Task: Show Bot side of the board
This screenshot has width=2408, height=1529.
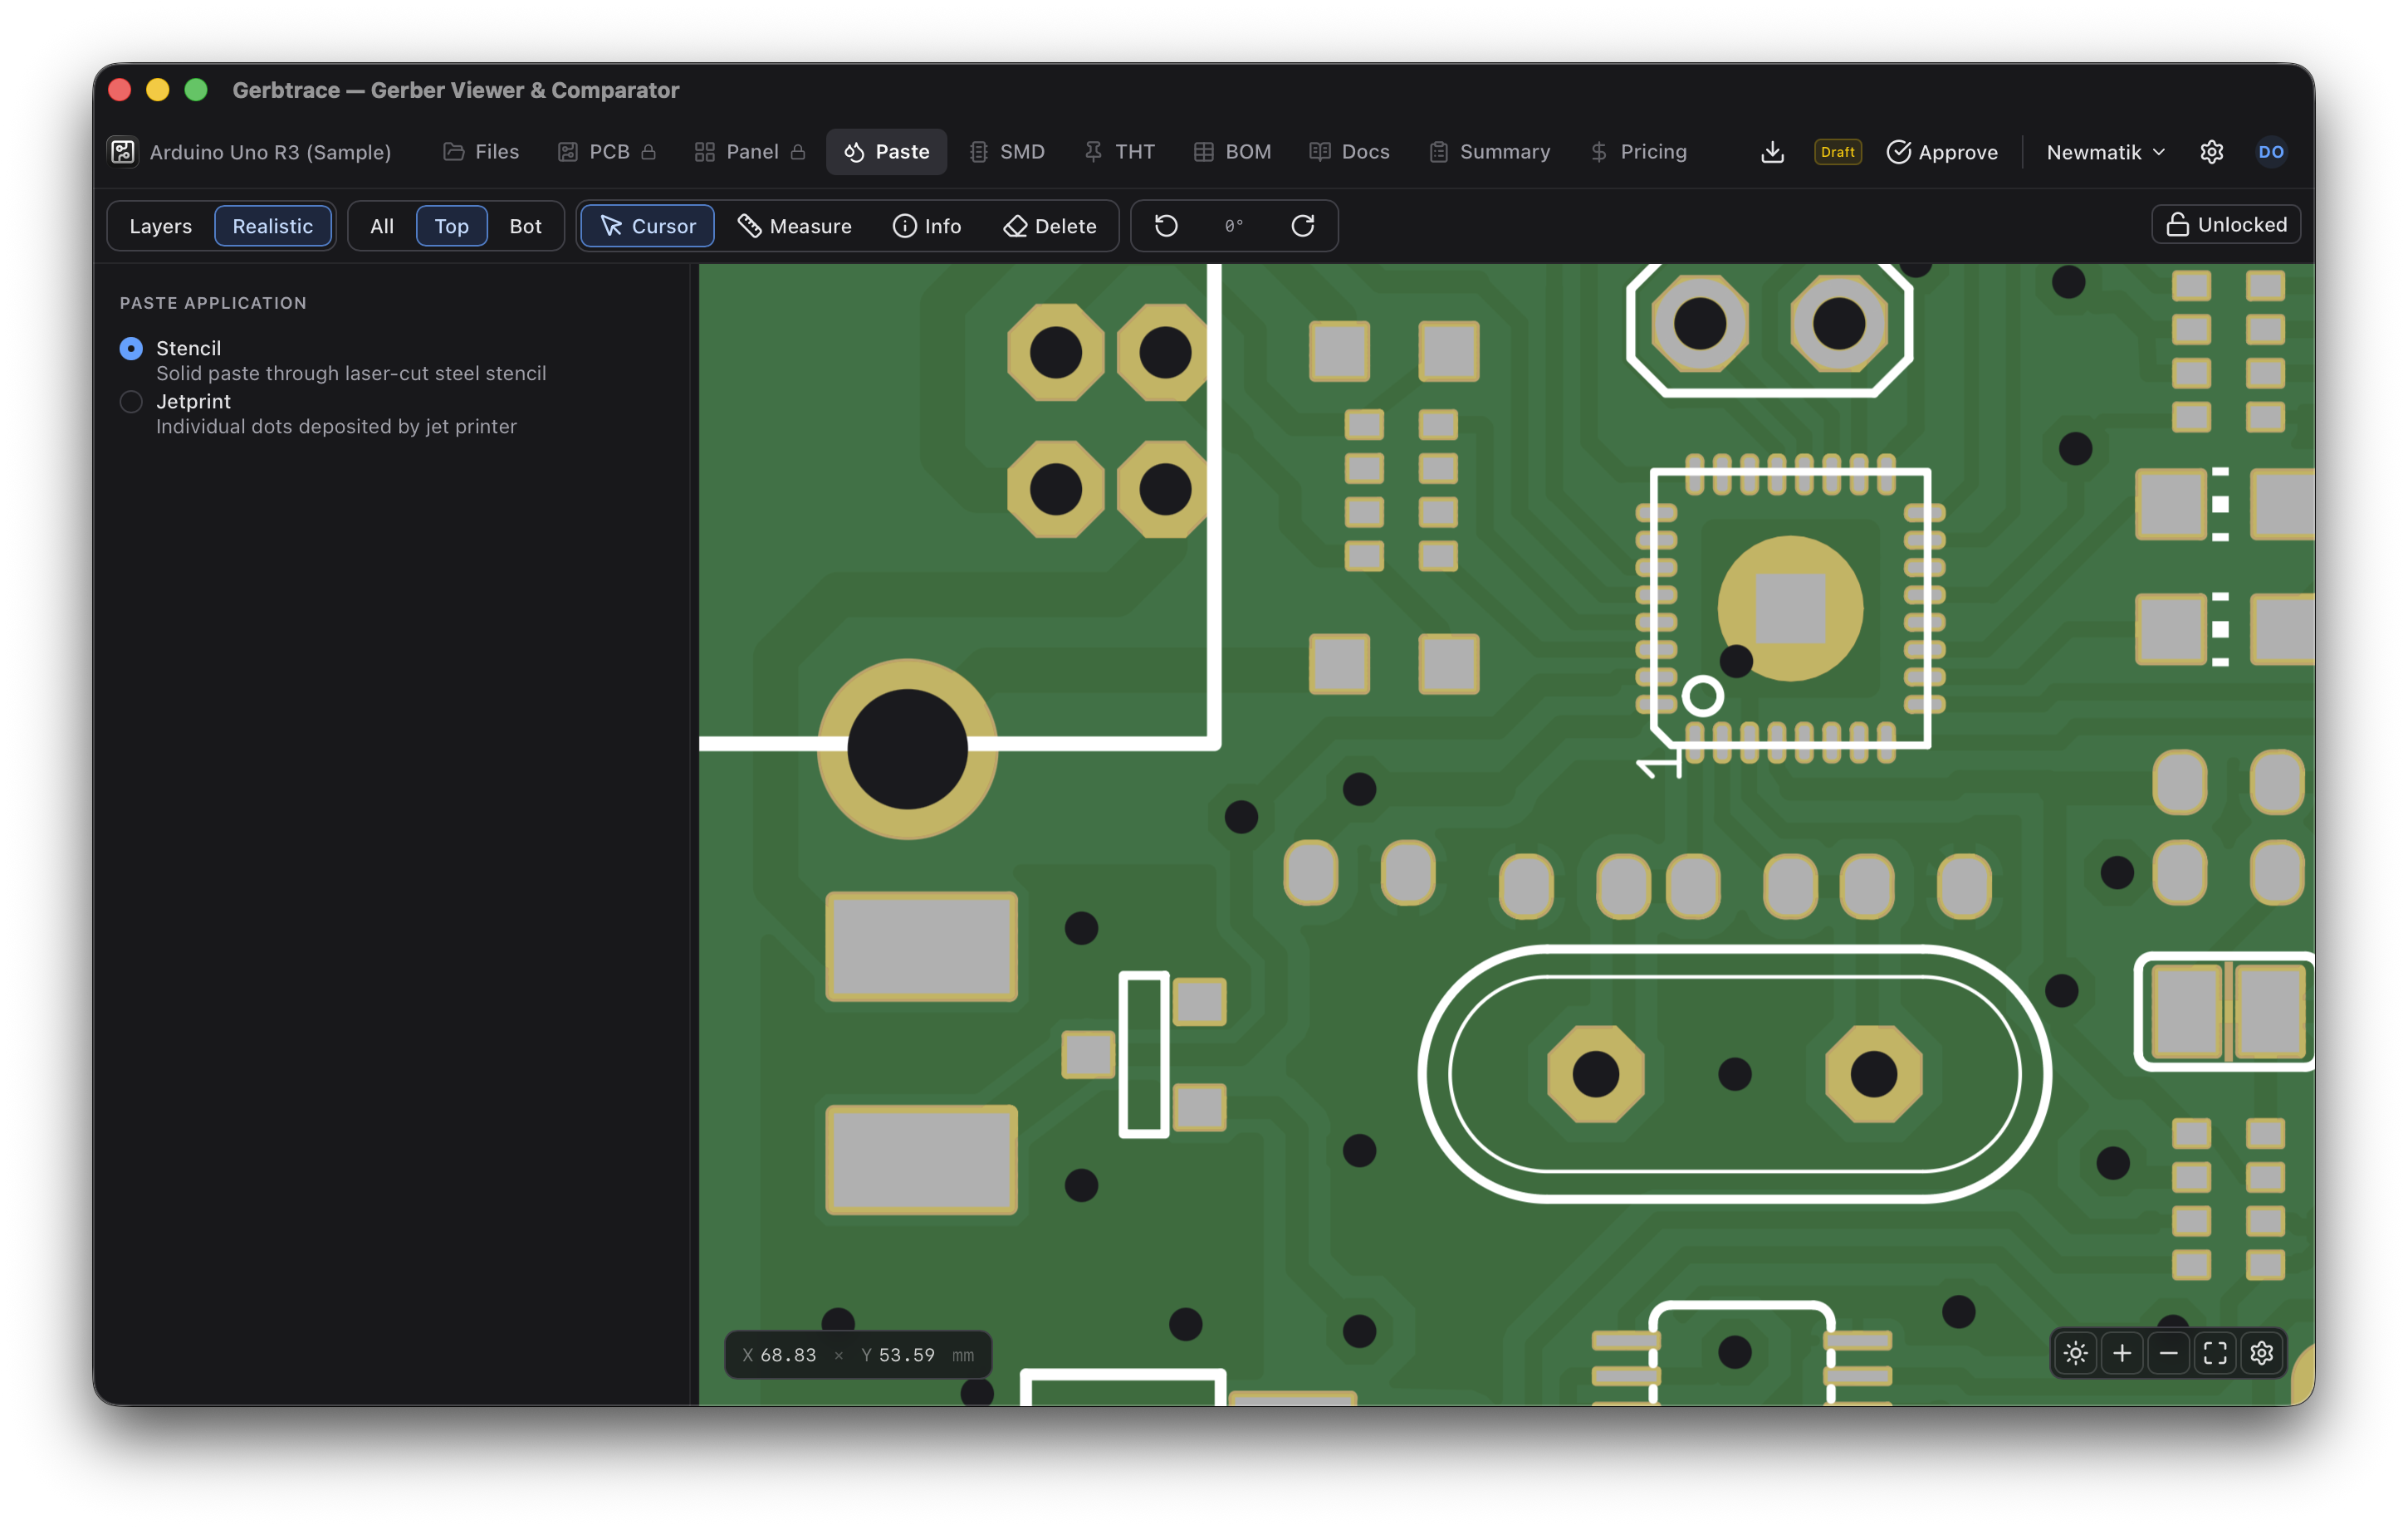Action: pyautogui.click(x=525, y=226)
